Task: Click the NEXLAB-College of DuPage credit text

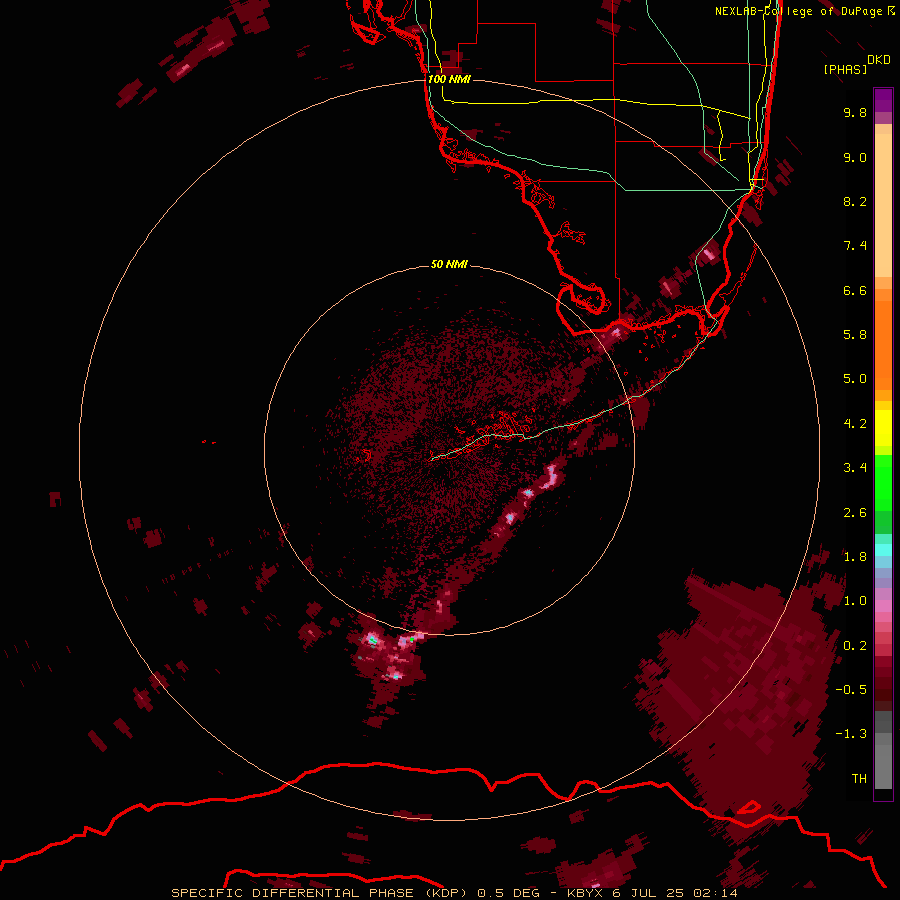Action: pyautogui.click(x=805, y=11)
